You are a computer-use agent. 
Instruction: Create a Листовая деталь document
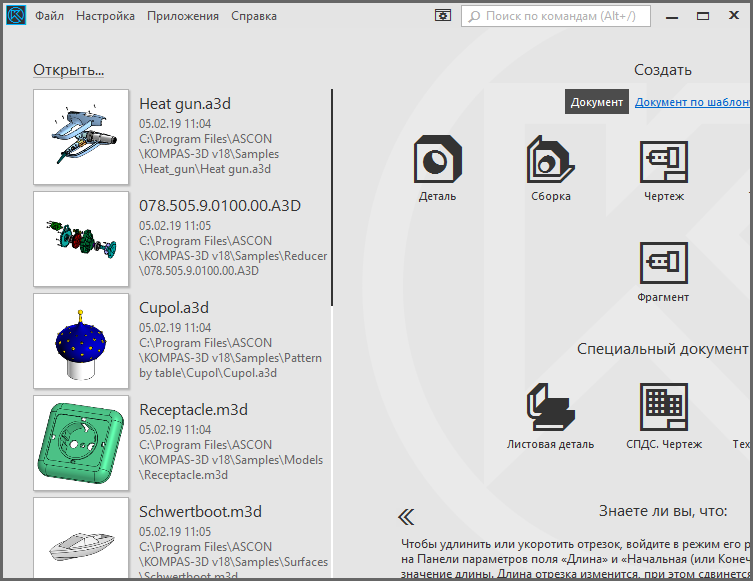point(550,416)
